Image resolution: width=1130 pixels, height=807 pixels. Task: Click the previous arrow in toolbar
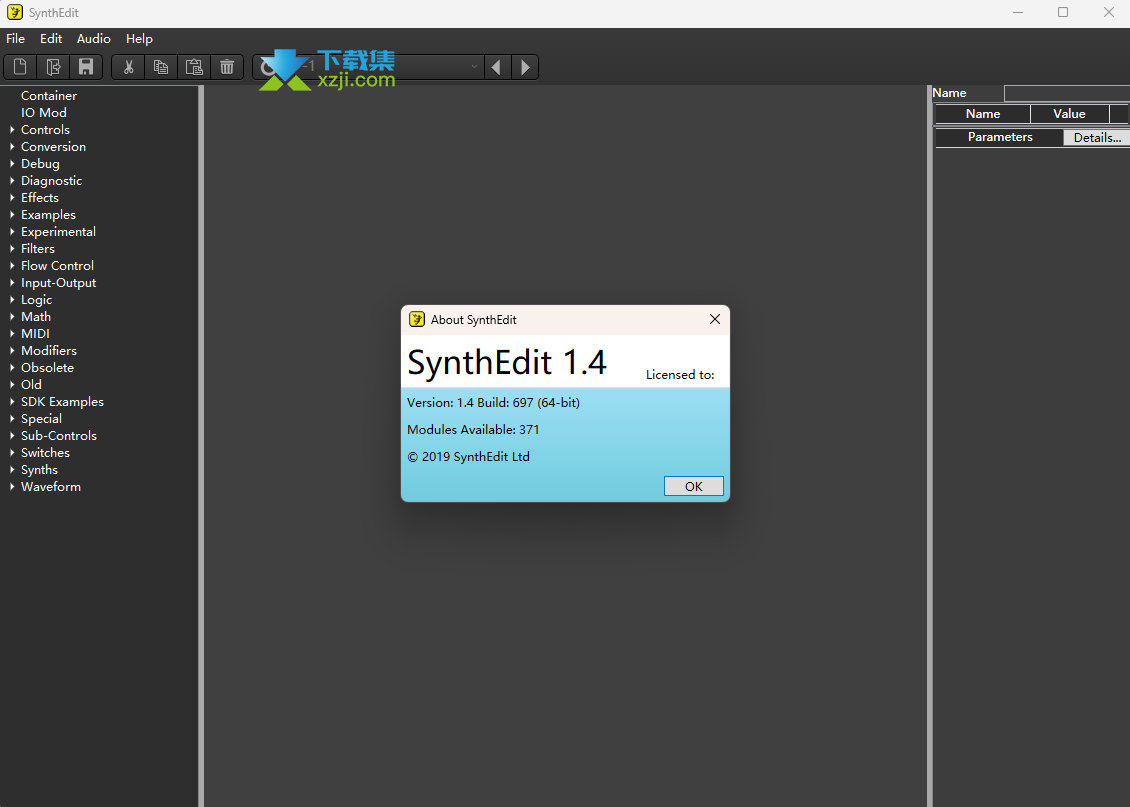497,67
